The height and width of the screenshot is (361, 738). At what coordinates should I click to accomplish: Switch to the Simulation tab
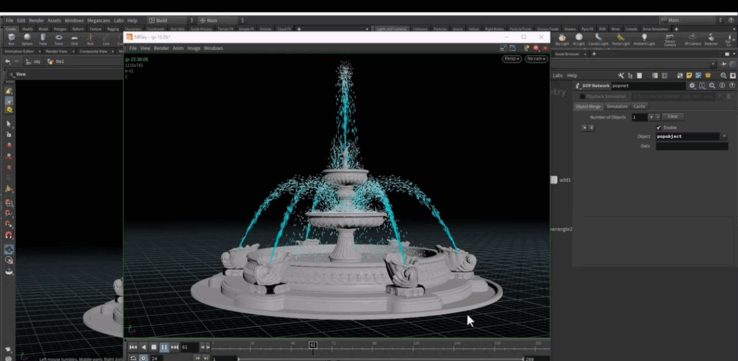617,106
